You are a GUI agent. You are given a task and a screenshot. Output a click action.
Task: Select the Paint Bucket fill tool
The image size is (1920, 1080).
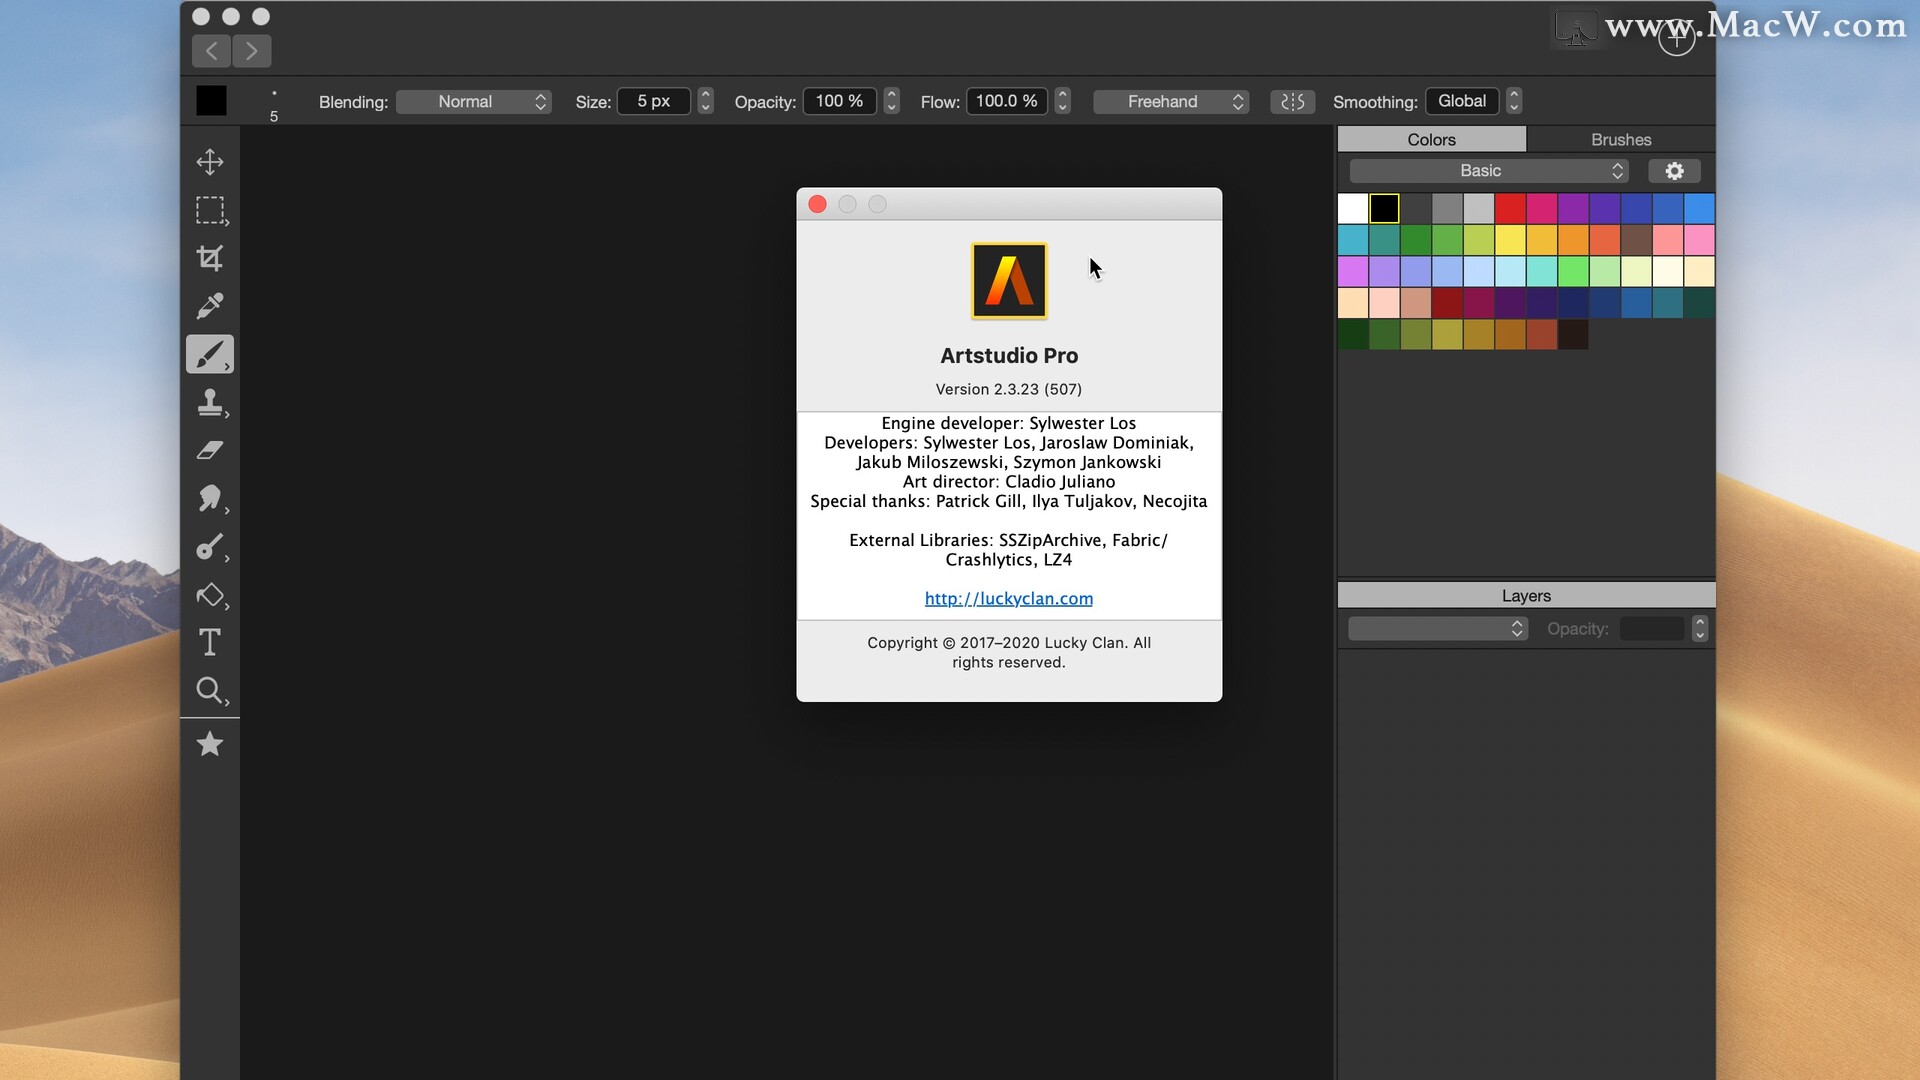coord(210,595)
